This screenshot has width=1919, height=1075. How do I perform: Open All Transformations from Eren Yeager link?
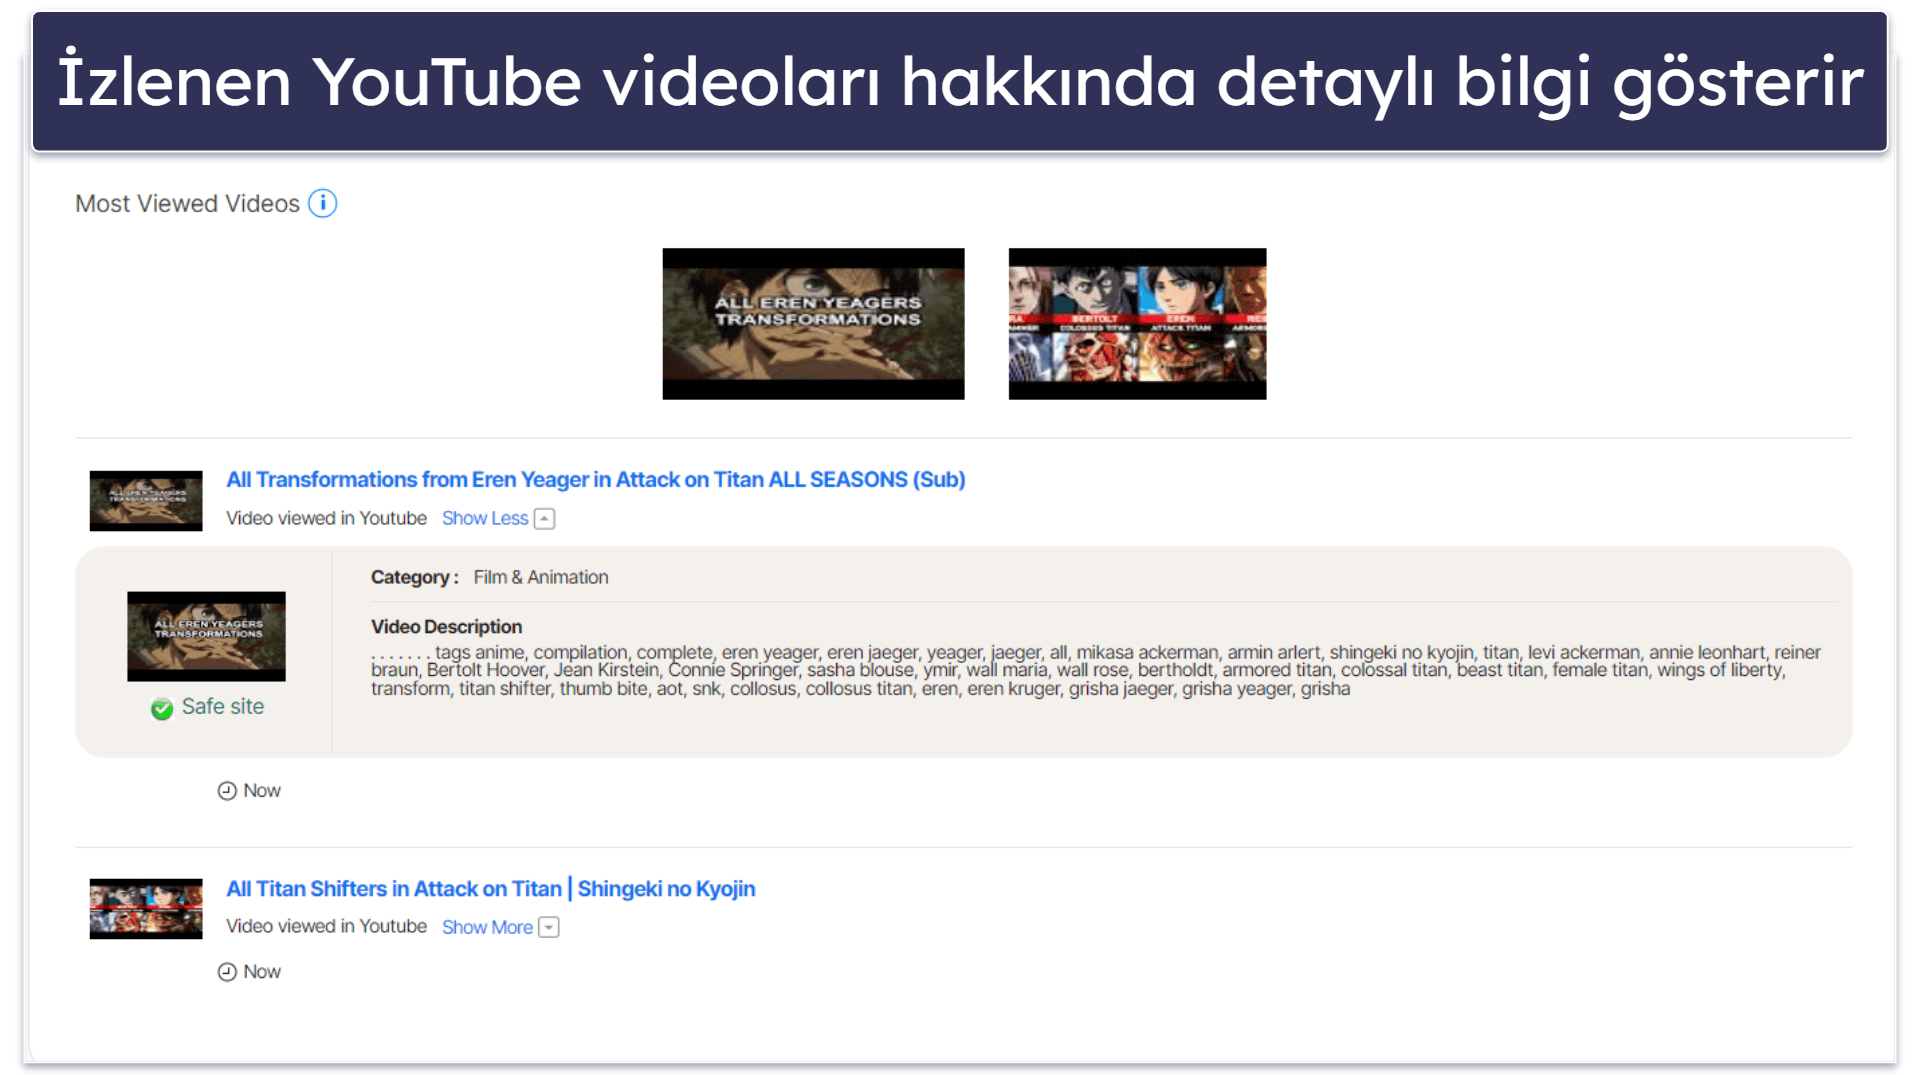coord(595,480)
